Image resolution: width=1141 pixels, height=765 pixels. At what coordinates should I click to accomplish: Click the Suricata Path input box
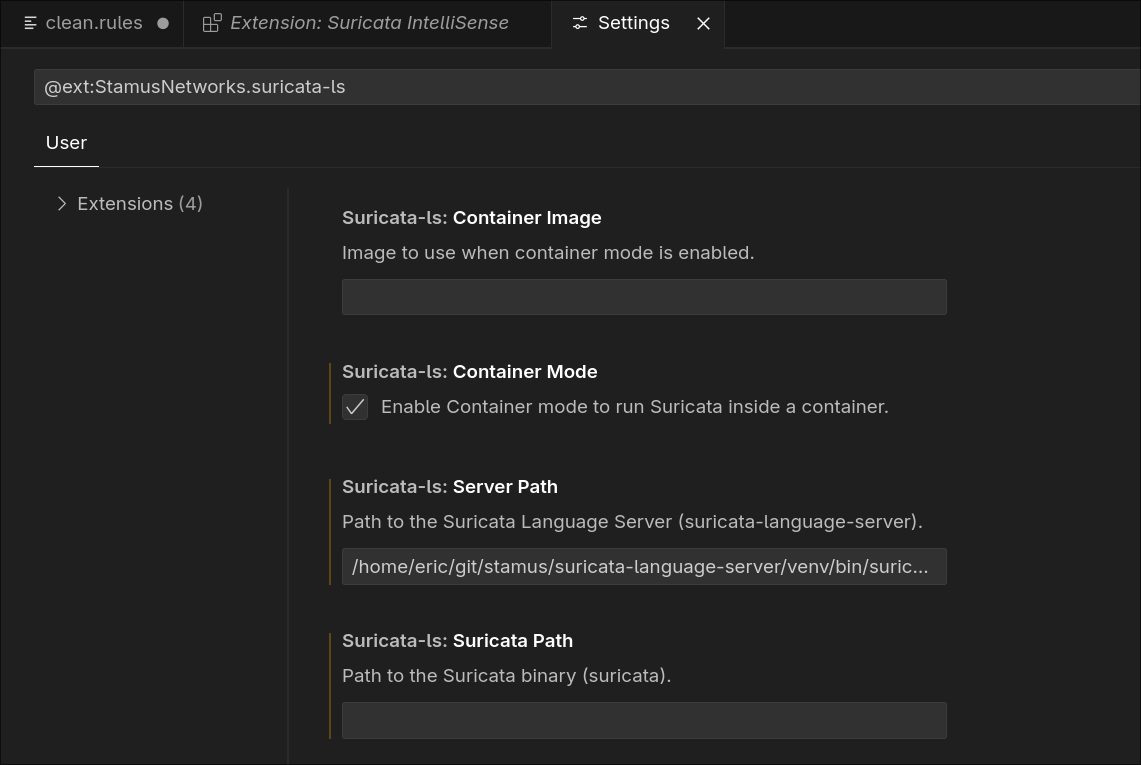[644, 720]
